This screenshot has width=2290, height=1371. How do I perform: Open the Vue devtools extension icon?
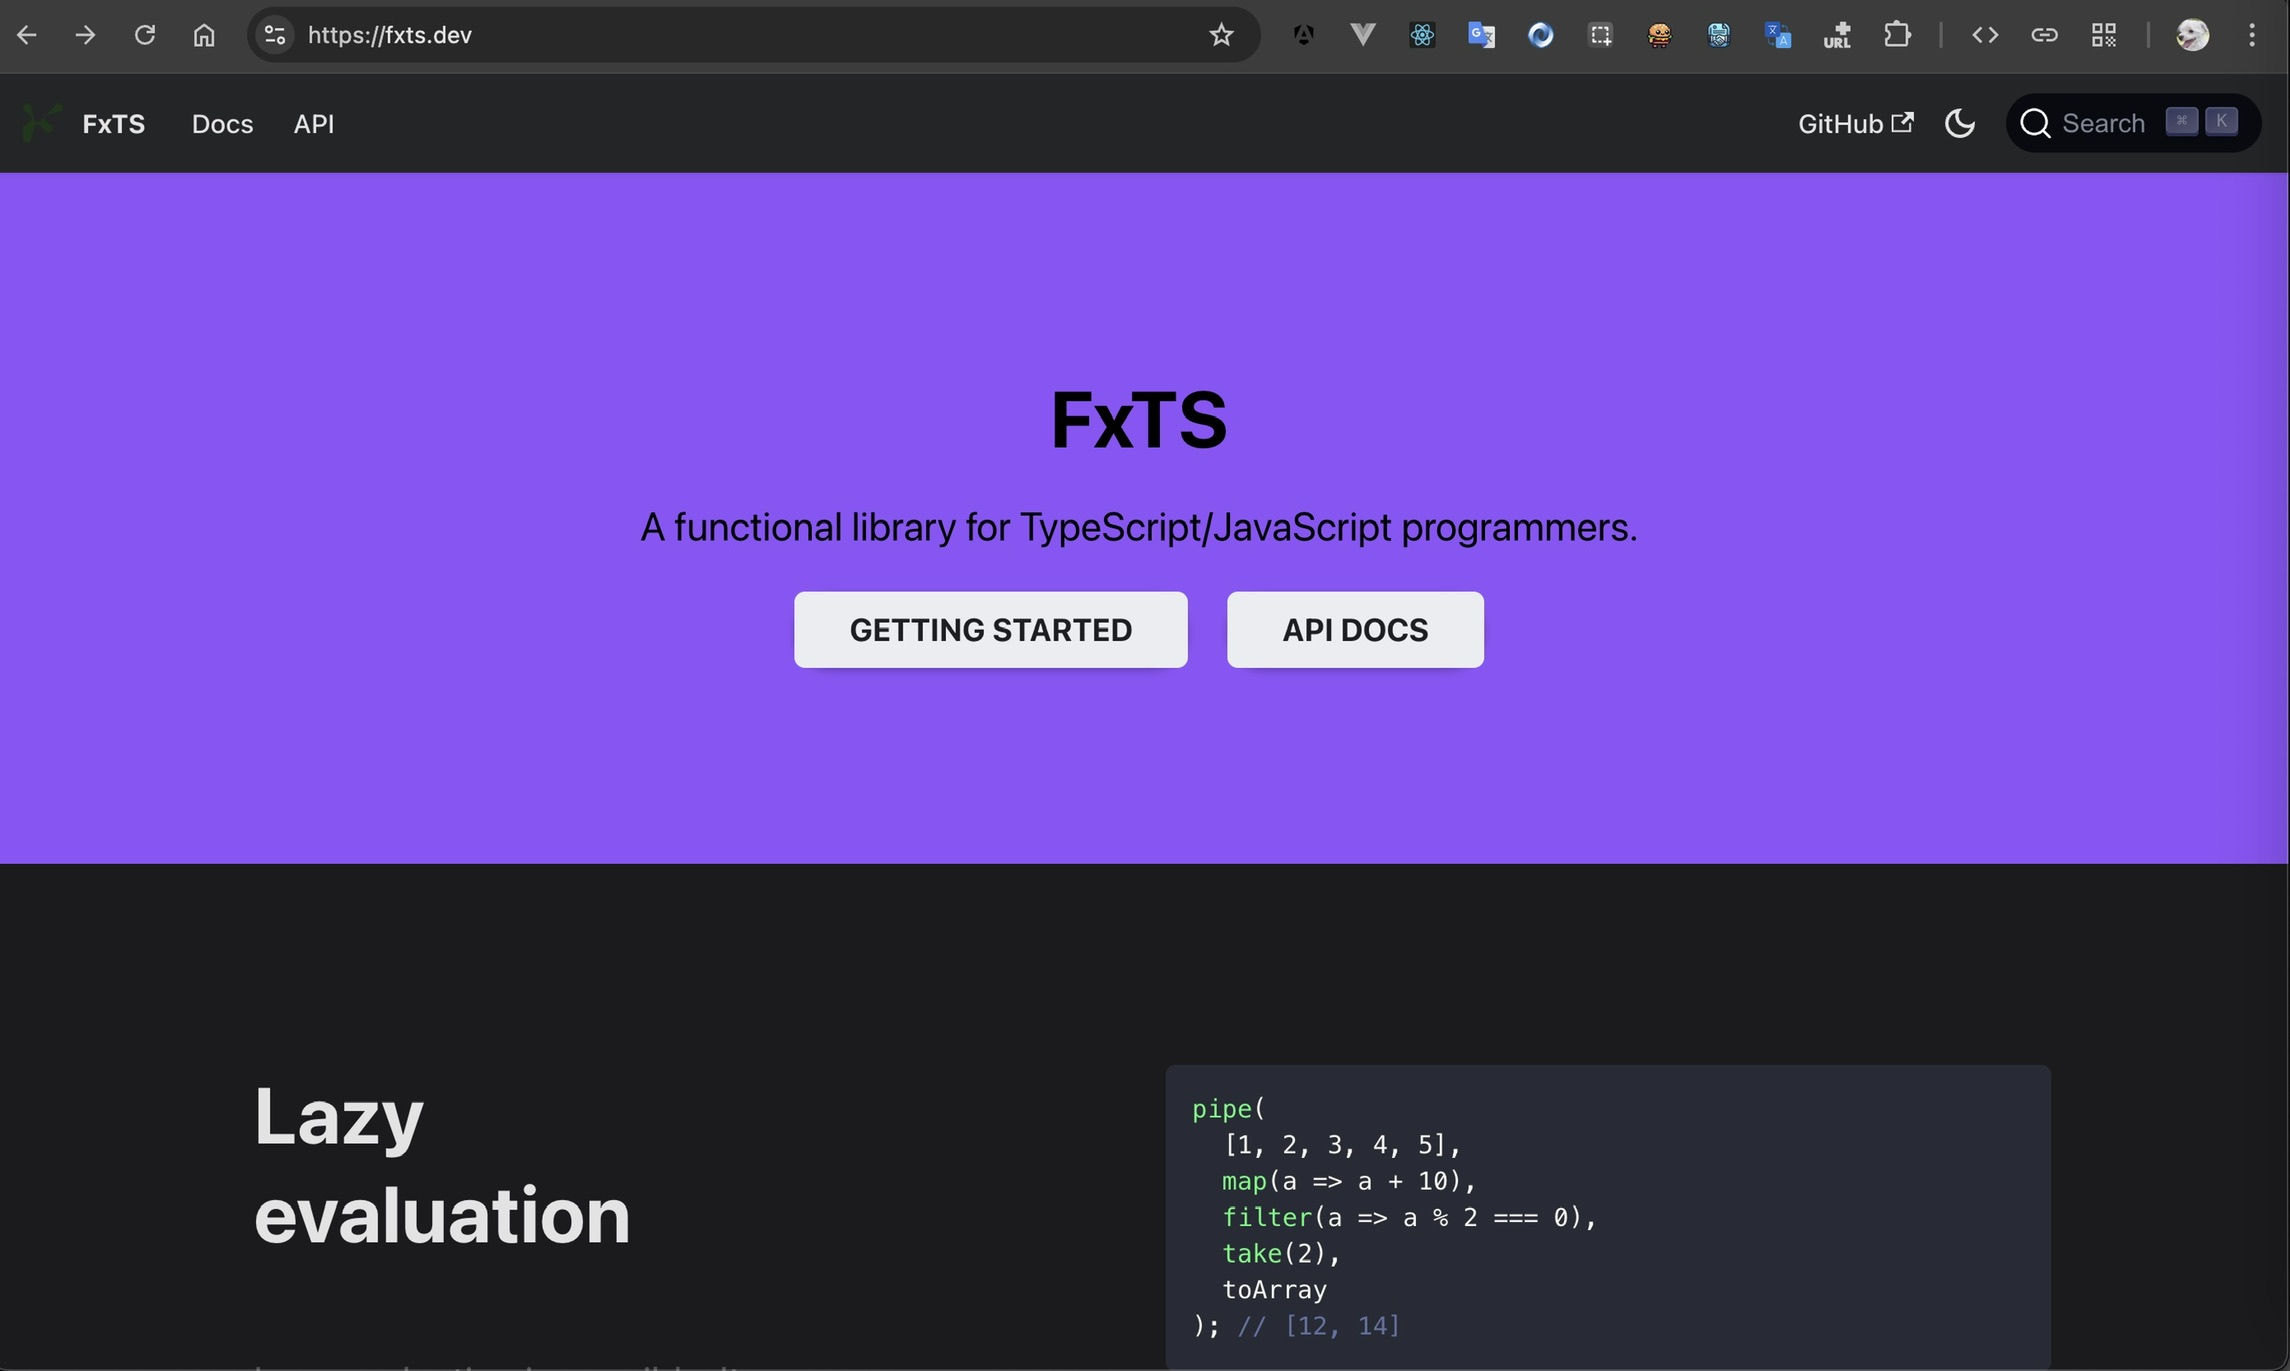tap(1362, 35)
